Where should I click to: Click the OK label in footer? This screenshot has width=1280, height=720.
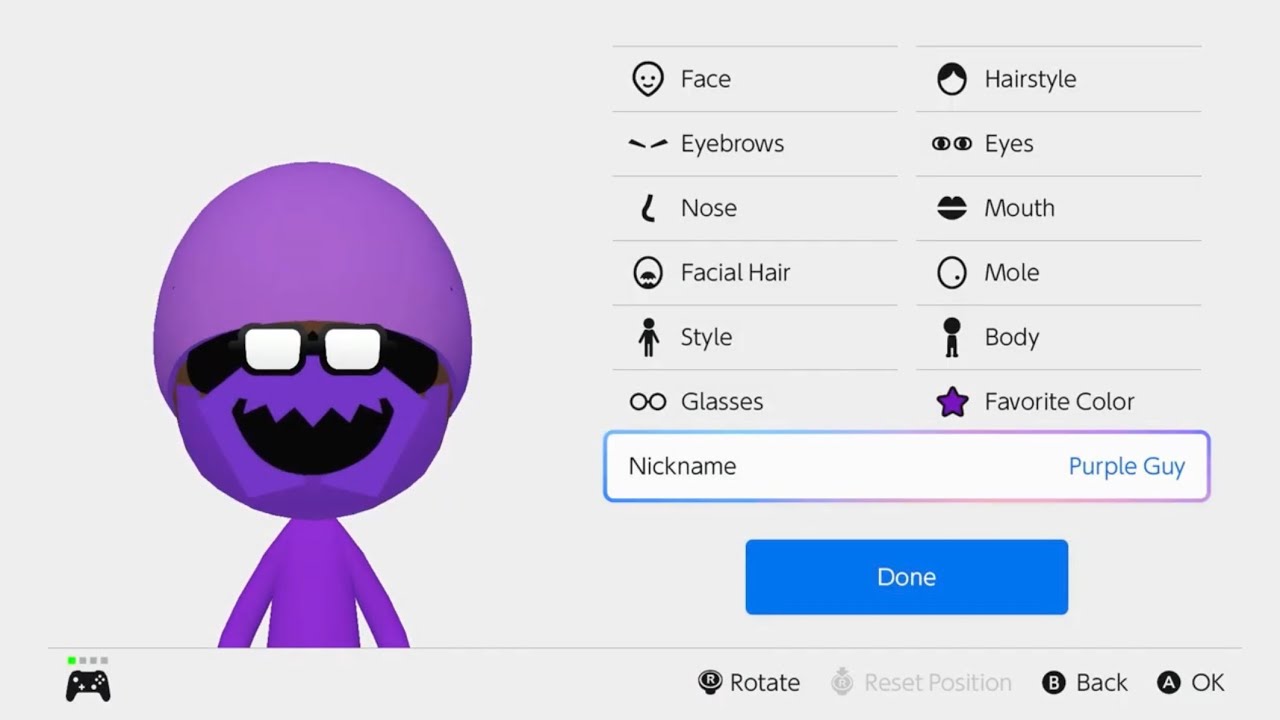1208,683
